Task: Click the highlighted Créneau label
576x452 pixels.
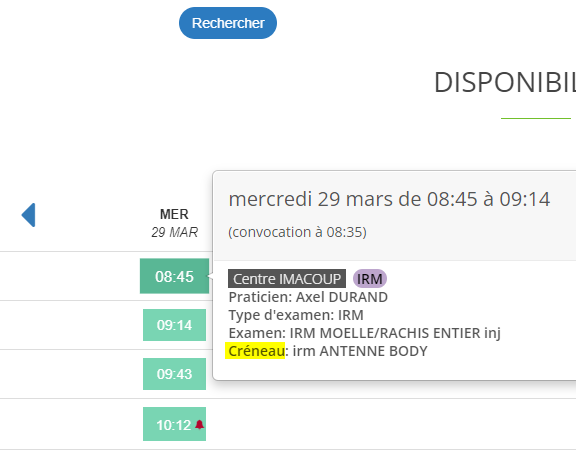Action: (255, 351)
